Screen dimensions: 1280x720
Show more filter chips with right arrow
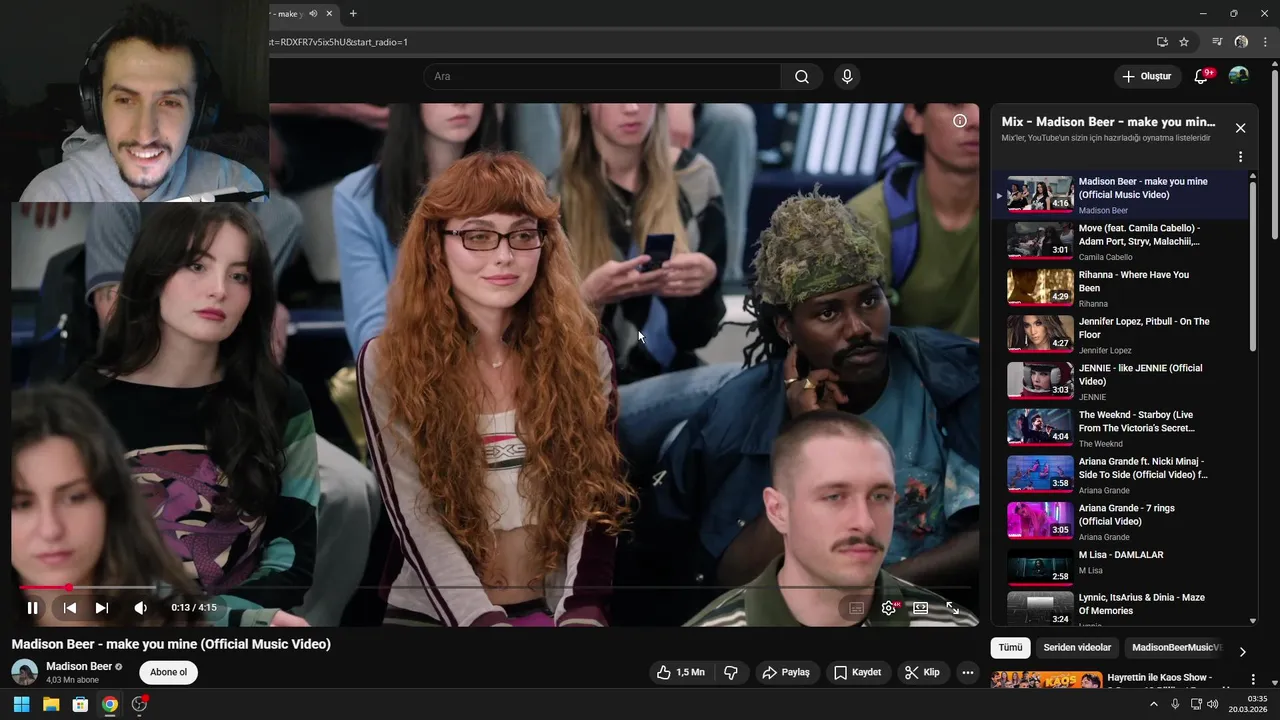click(1242, 651)
